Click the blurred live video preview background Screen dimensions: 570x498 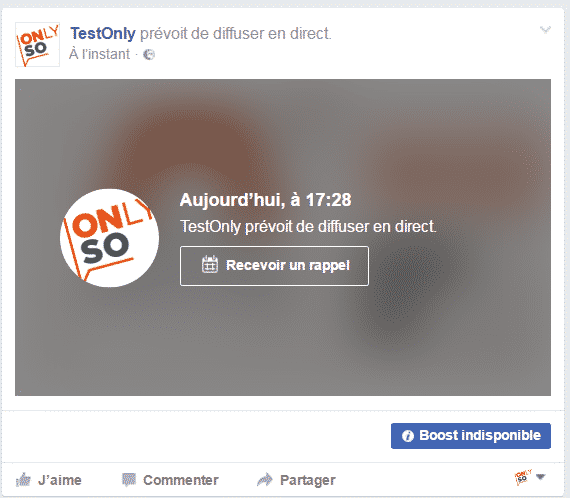[283, 338]
